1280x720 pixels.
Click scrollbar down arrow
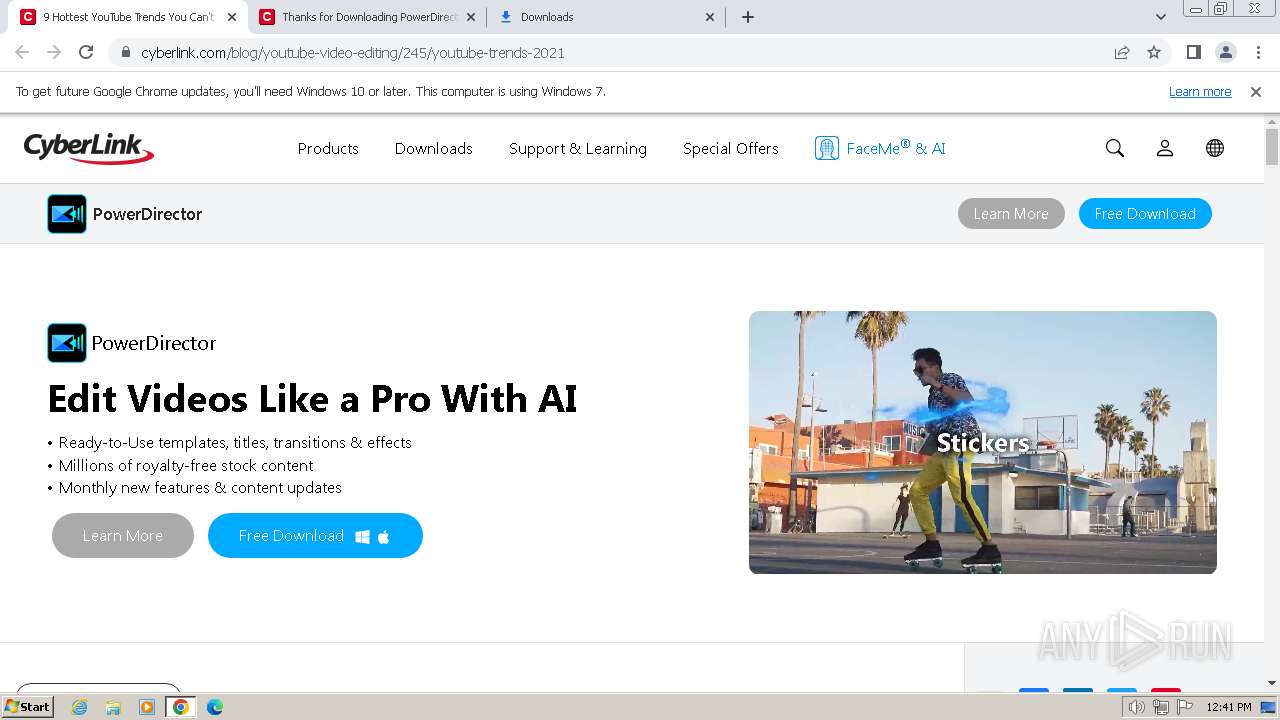[x=1272, y=683]
